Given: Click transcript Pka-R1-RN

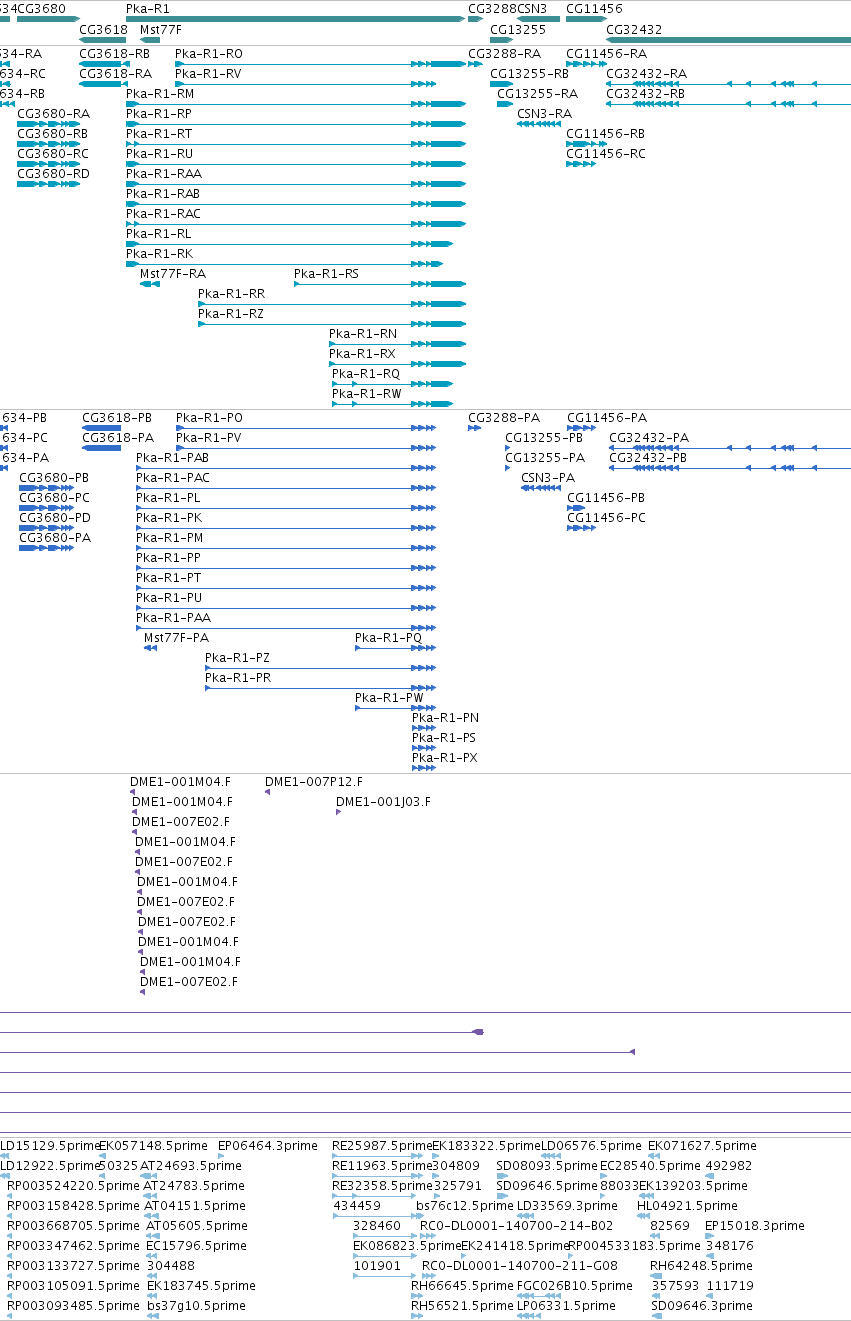Looking at the screenshot, I should click(x=363, y=334).
